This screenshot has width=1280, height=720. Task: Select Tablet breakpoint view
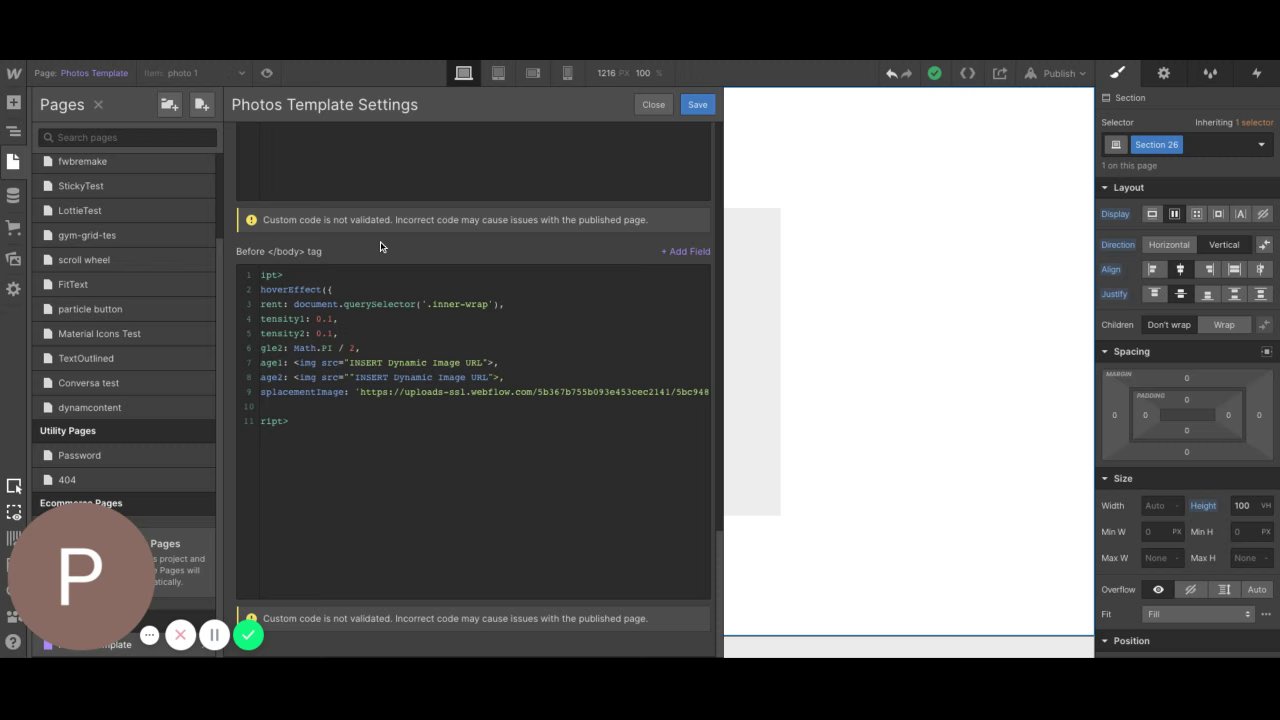pos(498,73)
